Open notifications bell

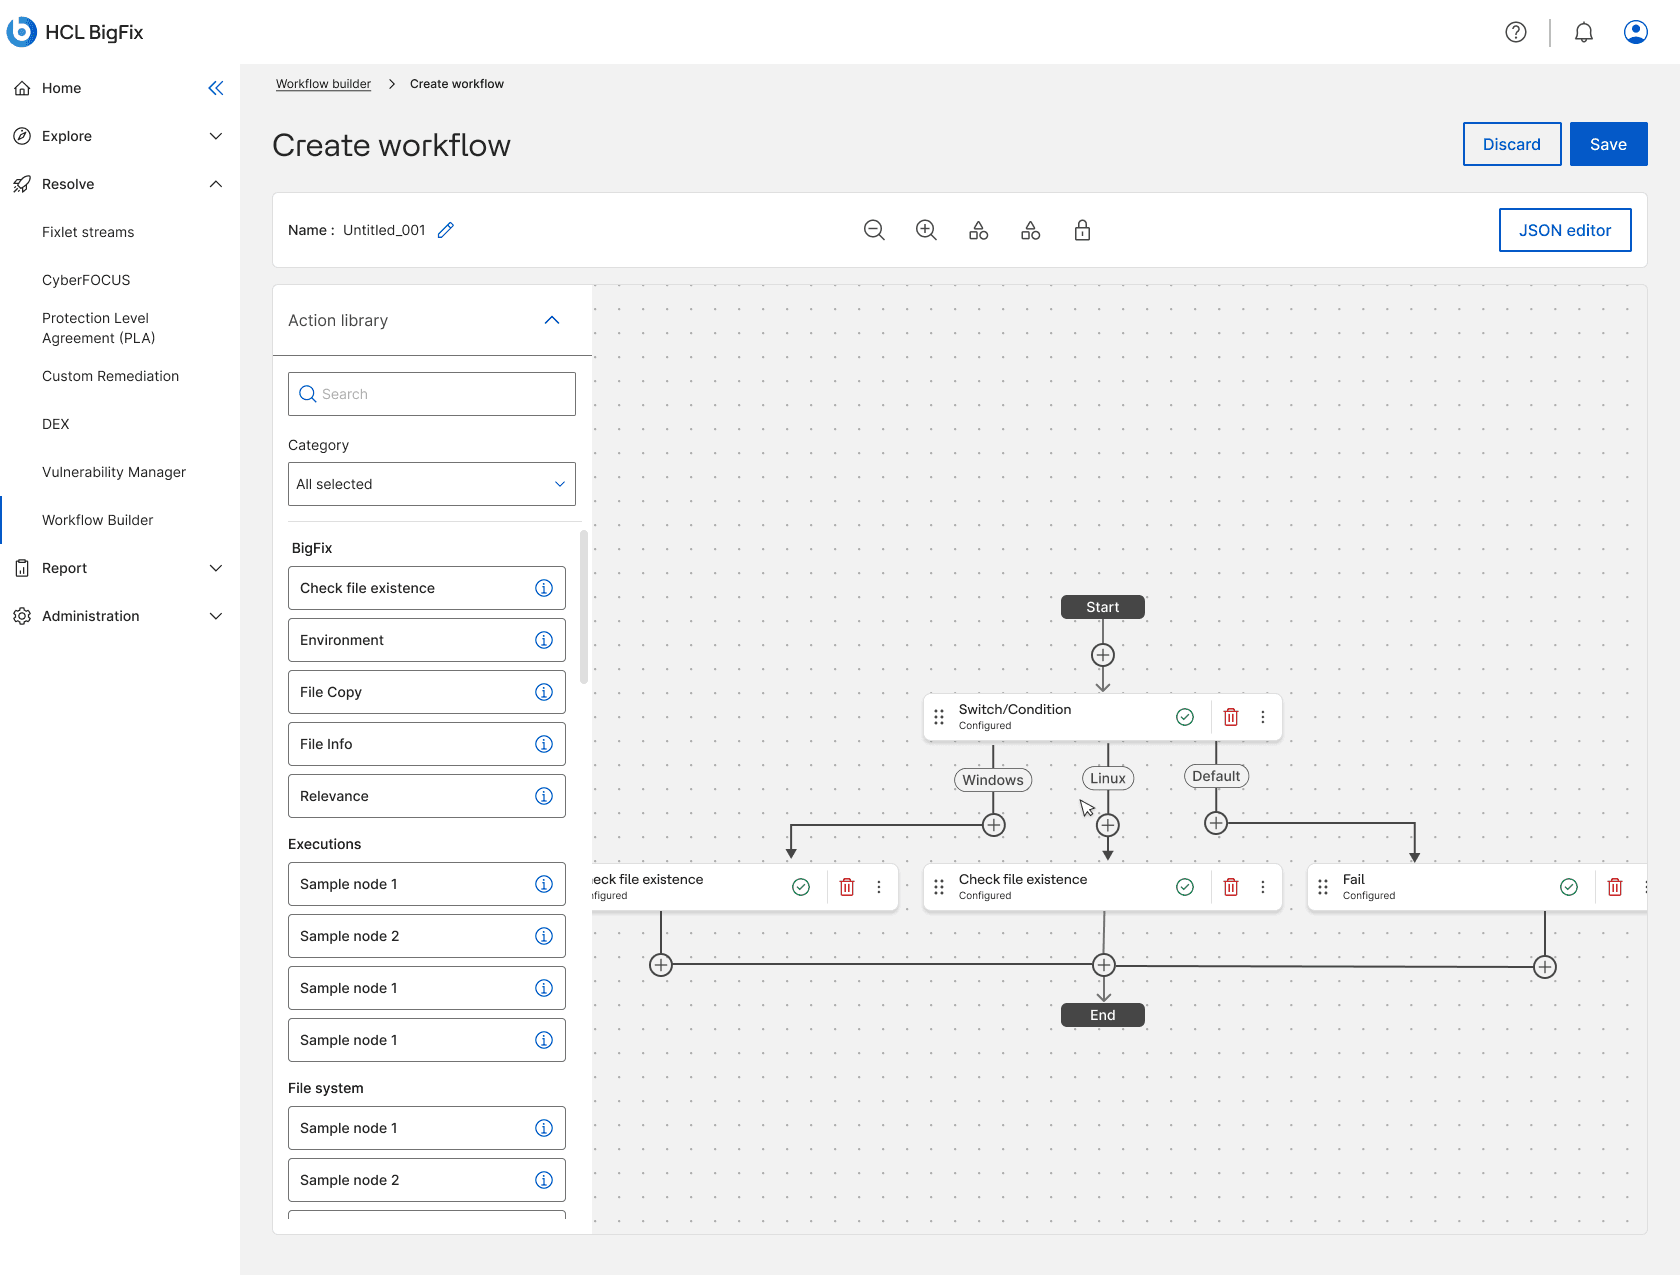pyautogui.click(x=1584, y=32)
